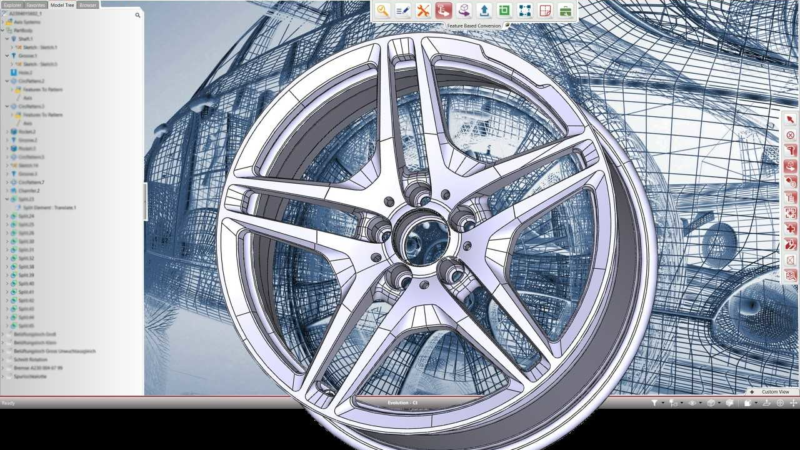800x450 pixels.
Task: Select Hole.2 in the model tree
Action: pyautogui.click(x=26, y=72)
